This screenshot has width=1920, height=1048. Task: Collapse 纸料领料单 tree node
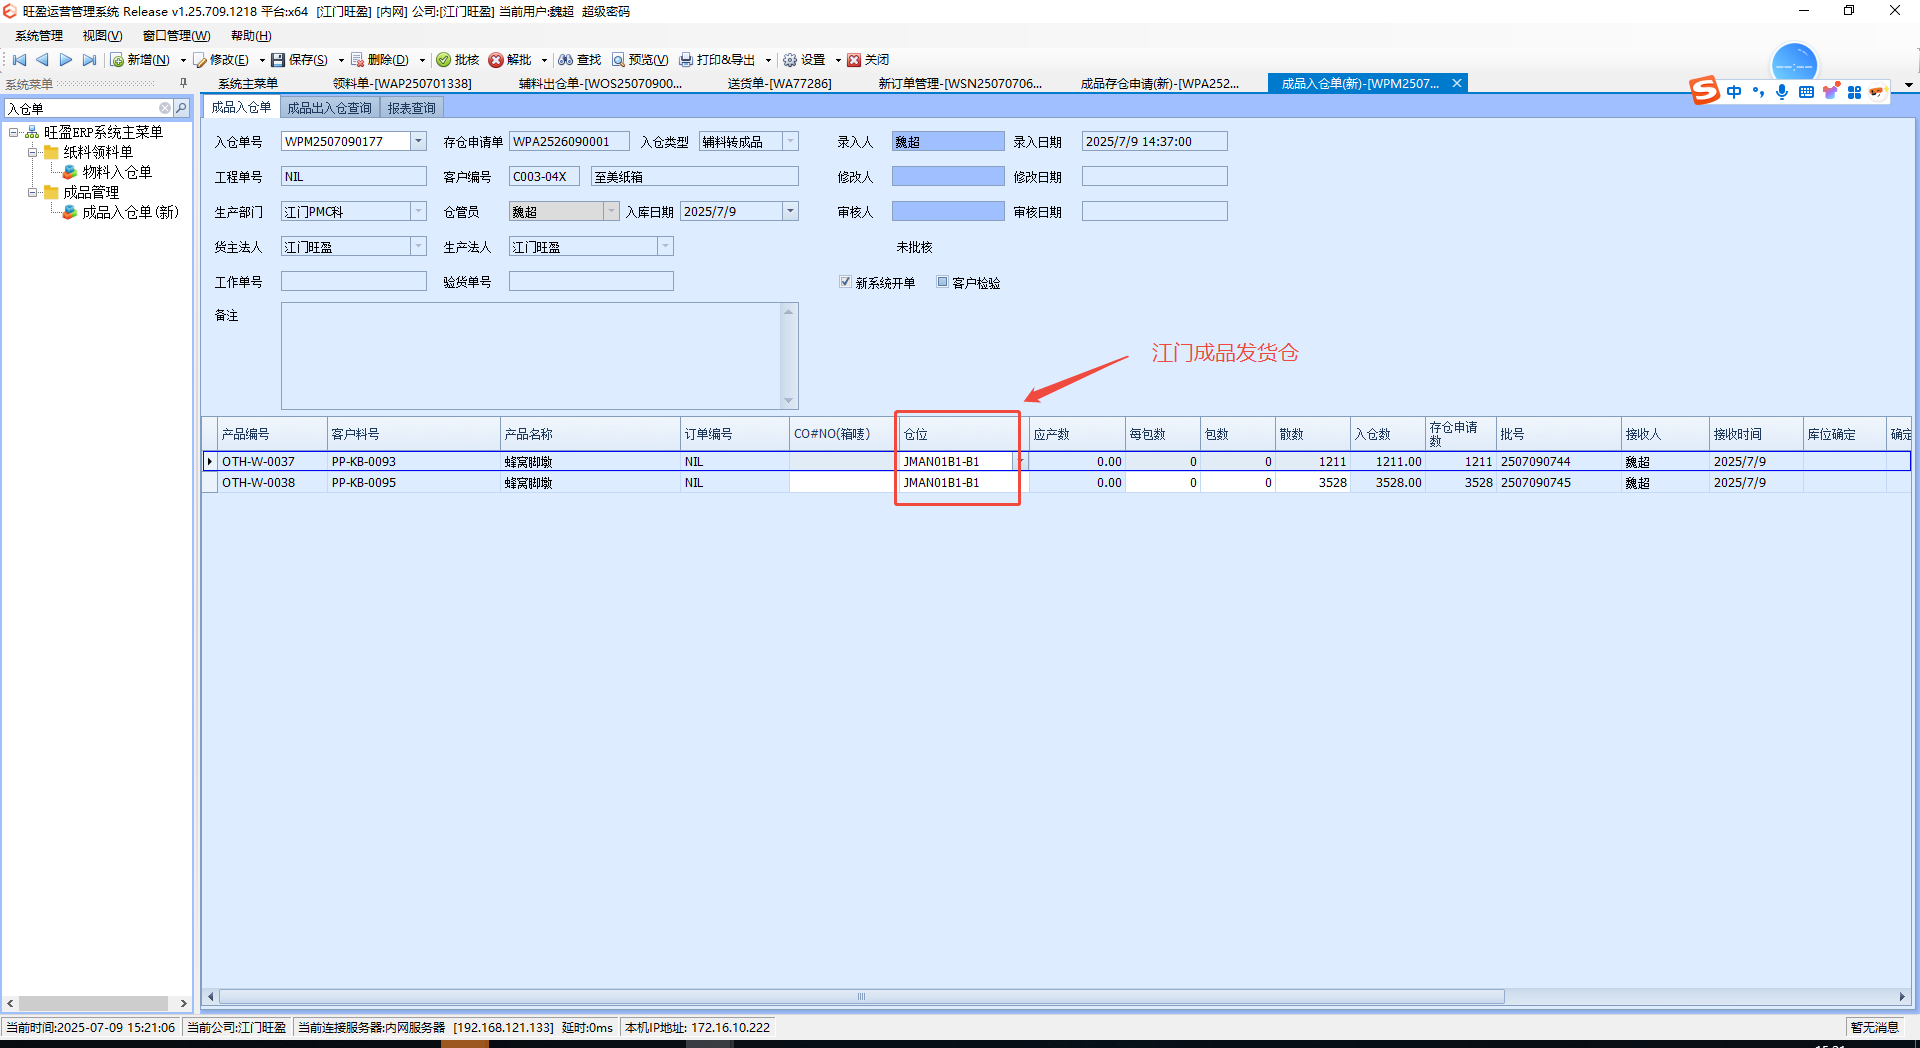pyautogui.click(x=32, y=152)
